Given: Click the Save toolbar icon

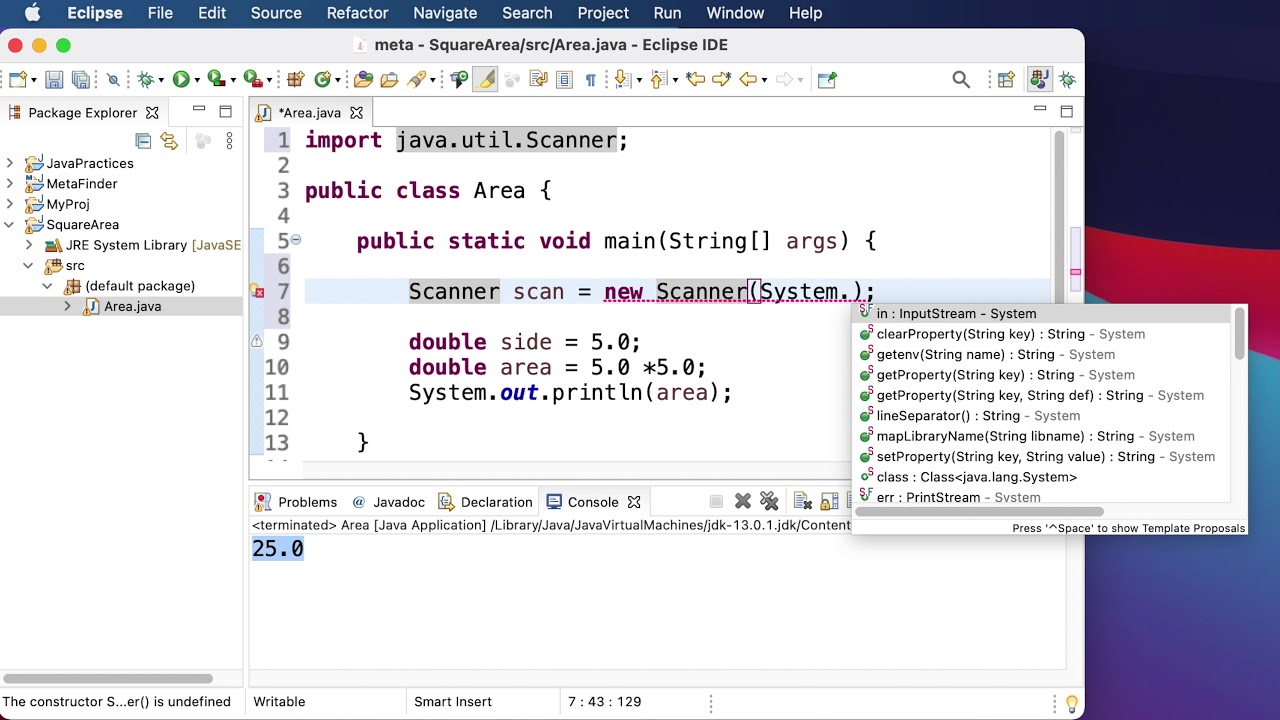Looking at the screenshot, I should [x=54, y=80].
